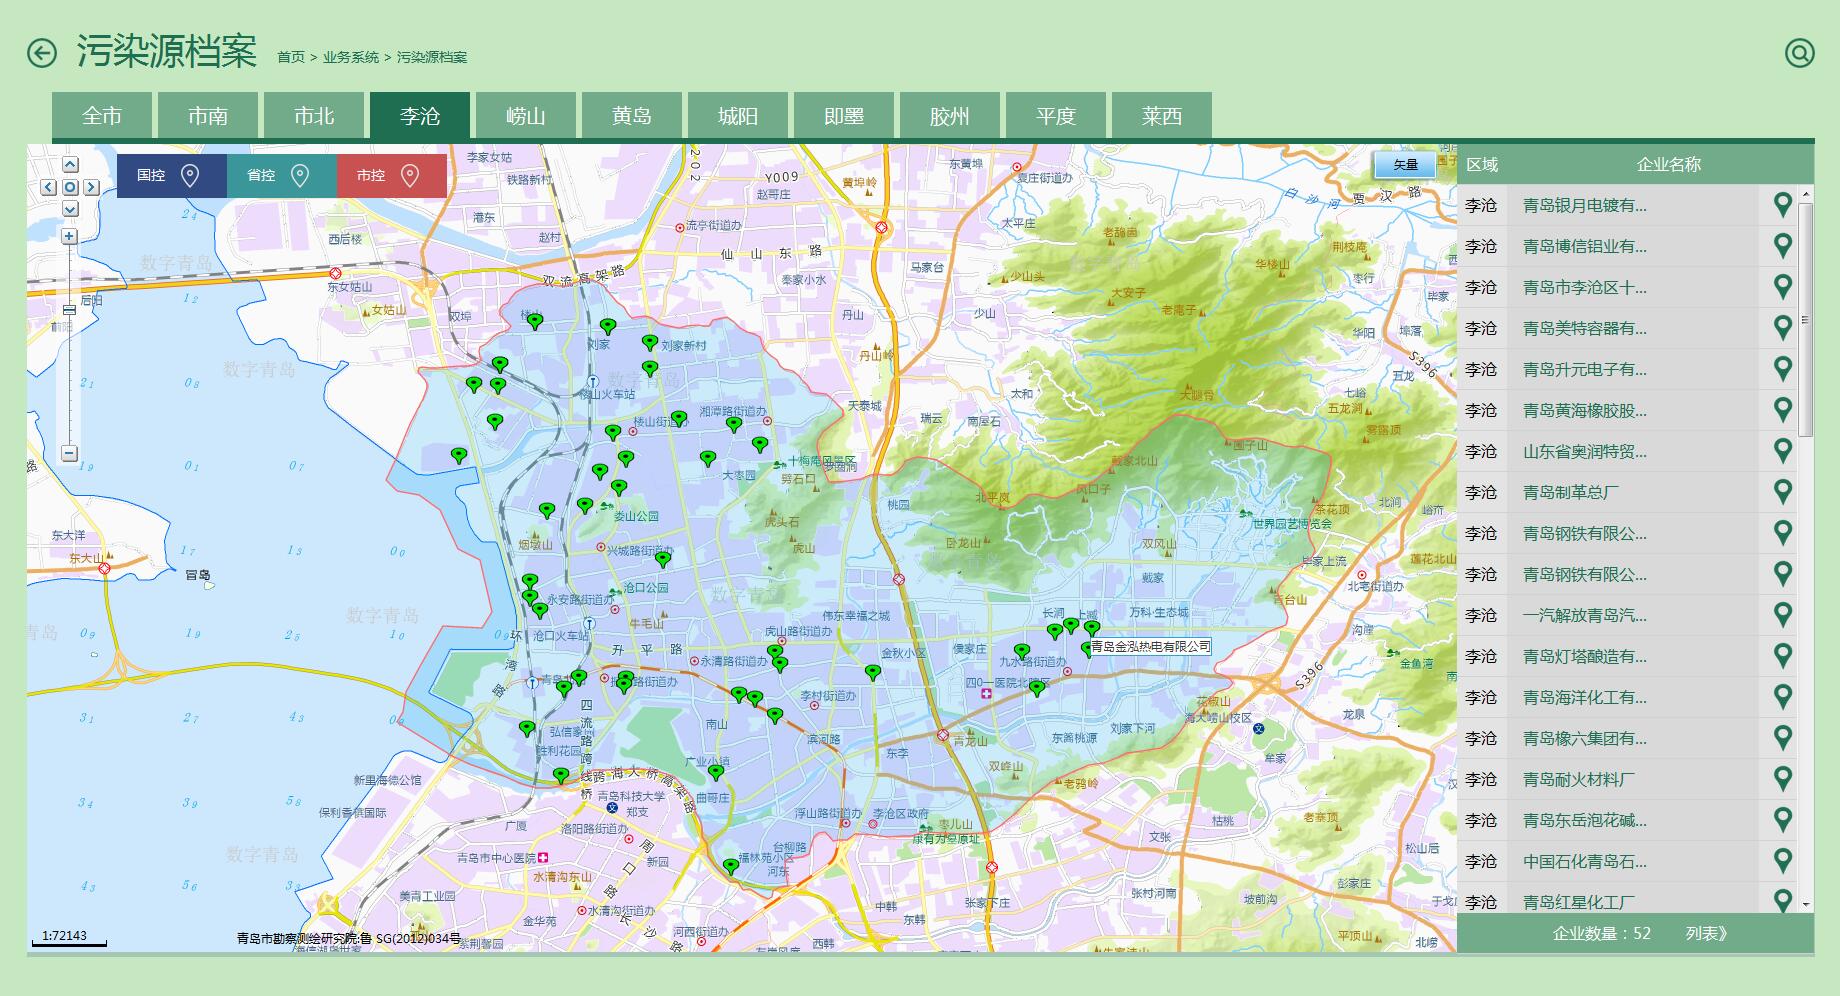The width and height of the screenshot is (1840, 996).
Task: Switch to the 全市 tab
Action: point(102,116)
